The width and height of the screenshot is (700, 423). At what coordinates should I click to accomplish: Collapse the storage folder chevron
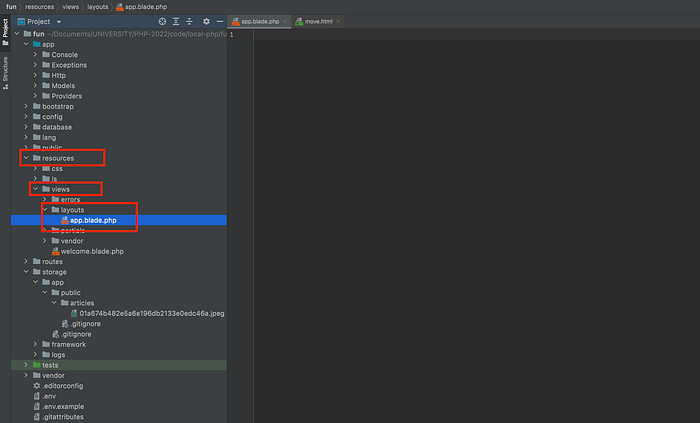click(26, 272)
